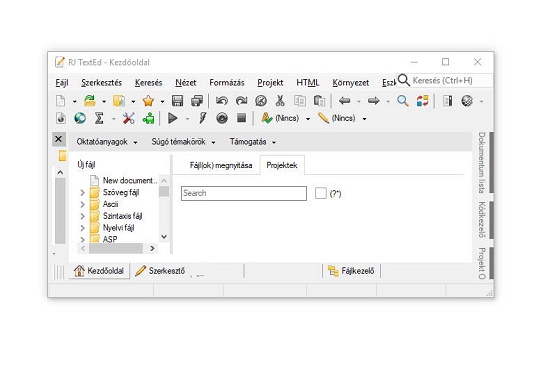This screenshot has width=550, height=382.
Task: Click the tree horizontal scroll-right arrow
Action: (152, 248)
